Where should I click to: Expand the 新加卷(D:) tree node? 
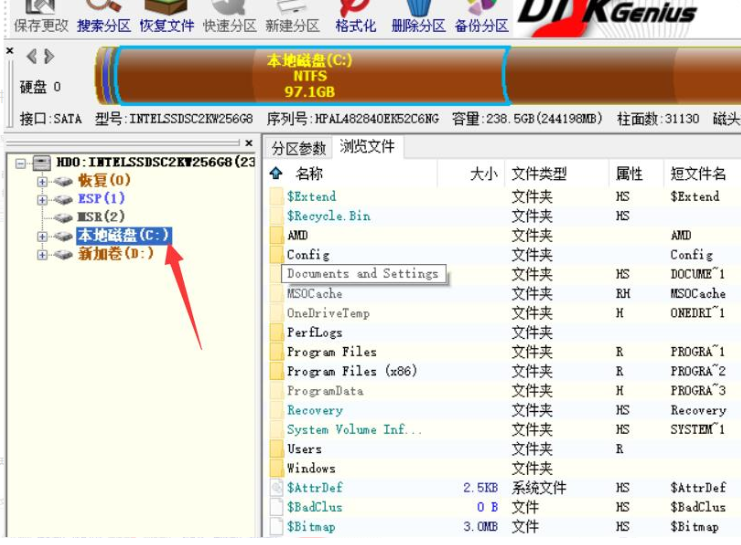click(x=42, y=255)
